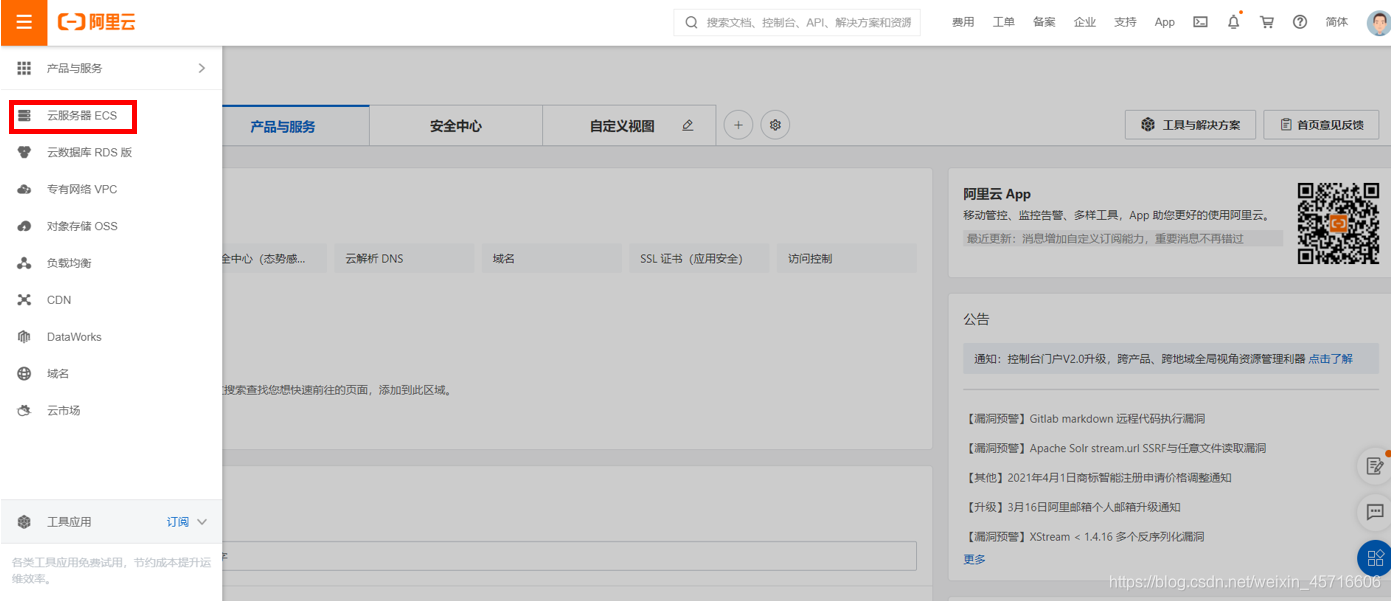Select 云数据库 RDS 版 label
This screenshot has width=1391, height=601.
90,152
